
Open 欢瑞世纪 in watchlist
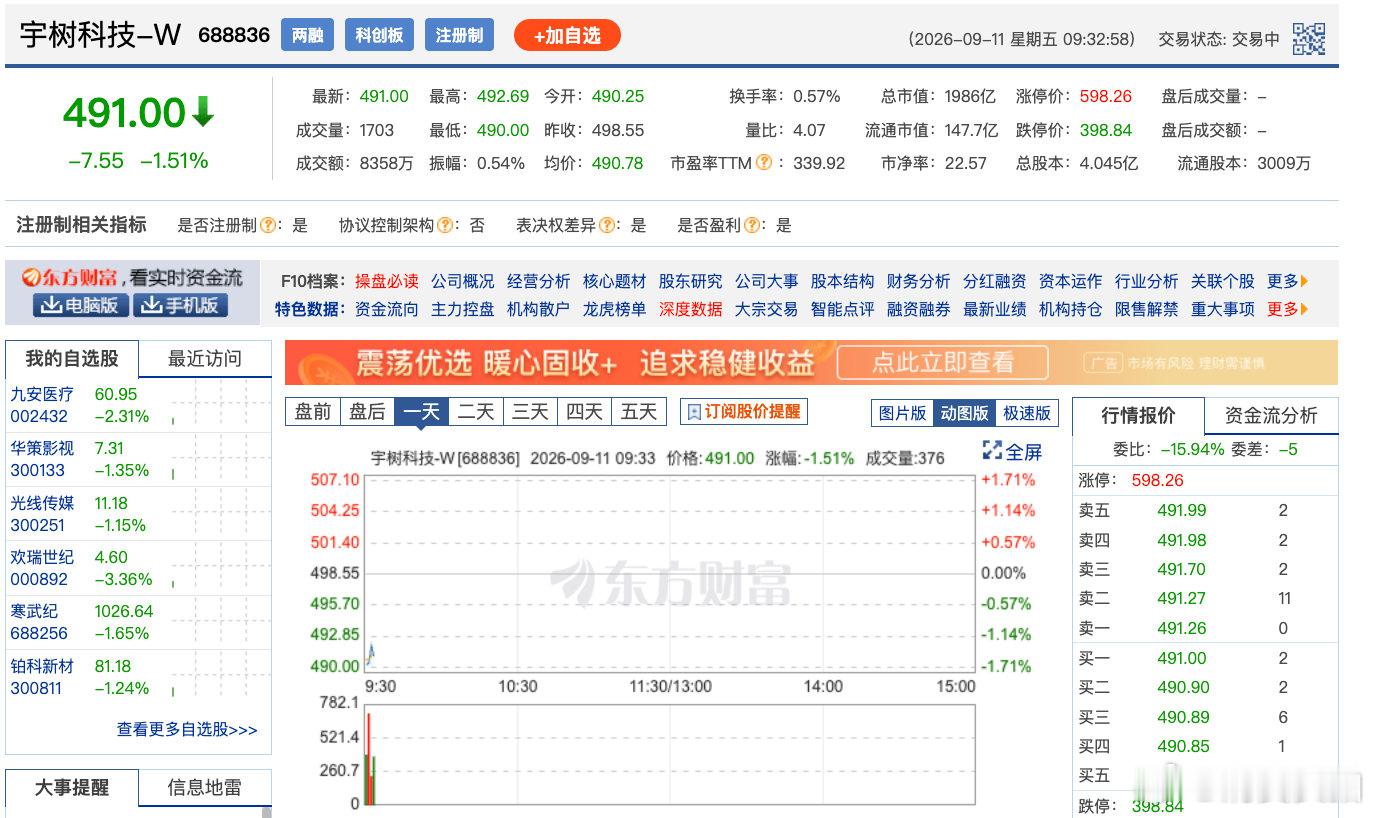42,557
